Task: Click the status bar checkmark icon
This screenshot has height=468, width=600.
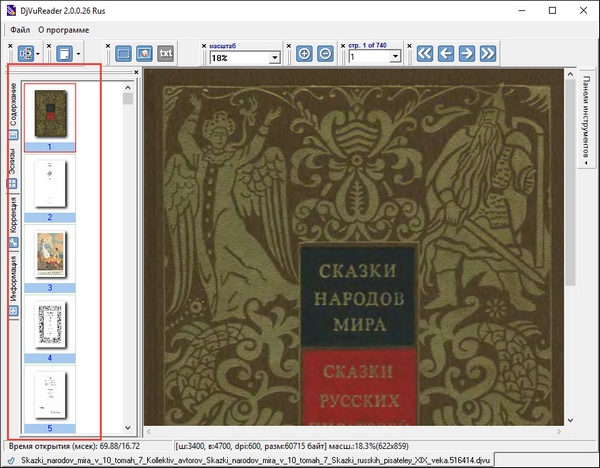Action: (x=11, y=460)
